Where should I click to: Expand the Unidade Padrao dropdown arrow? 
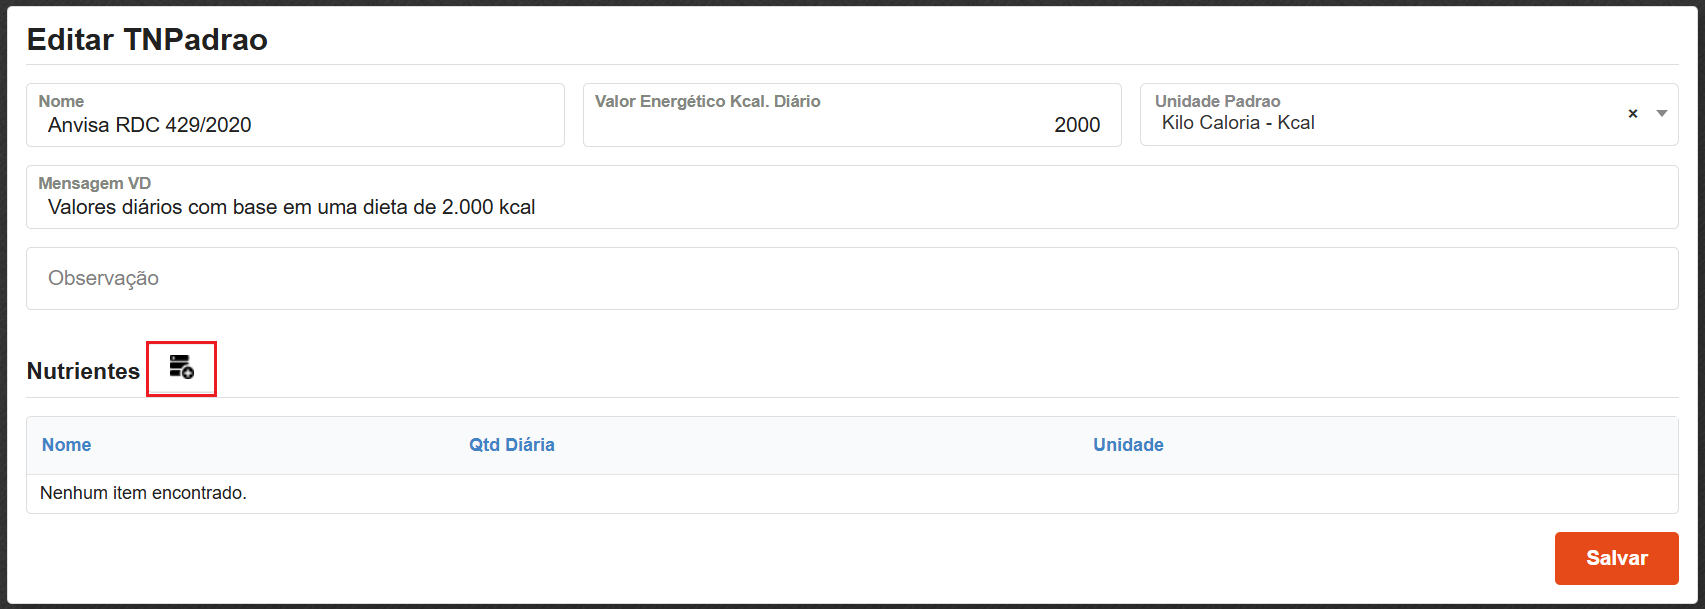(x=1661, y=114)
